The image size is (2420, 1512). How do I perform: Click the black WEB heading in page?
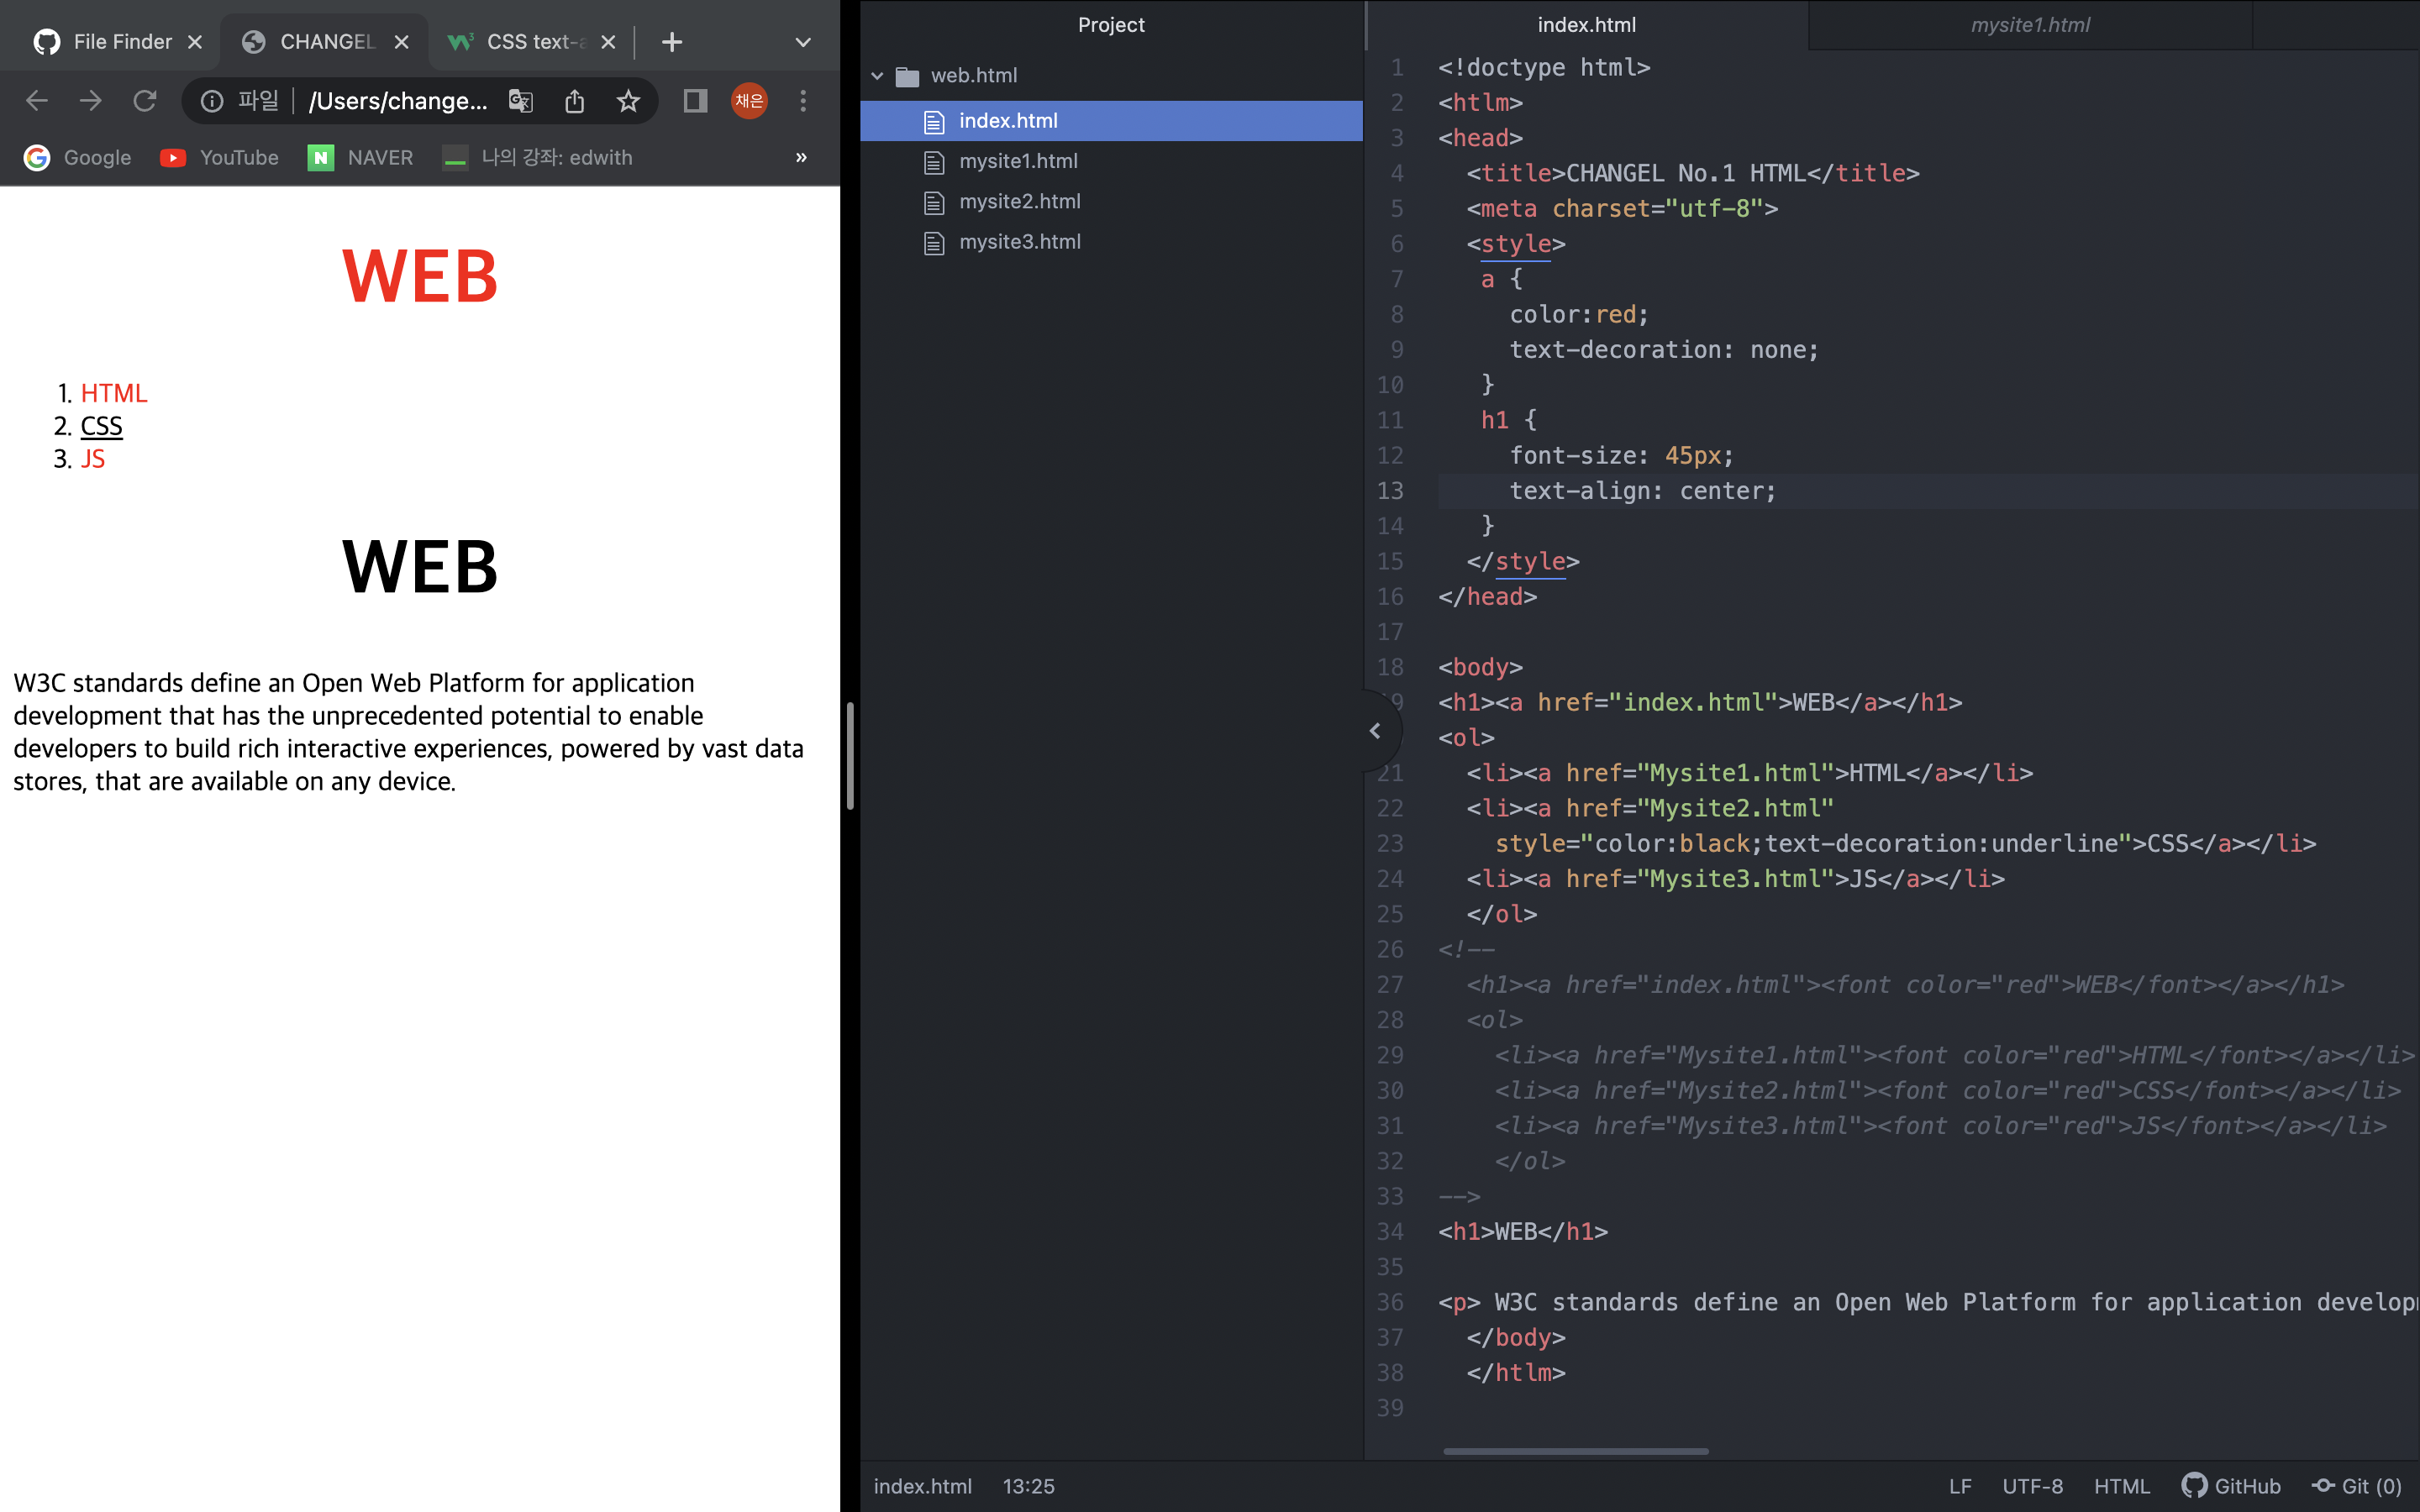420,566
